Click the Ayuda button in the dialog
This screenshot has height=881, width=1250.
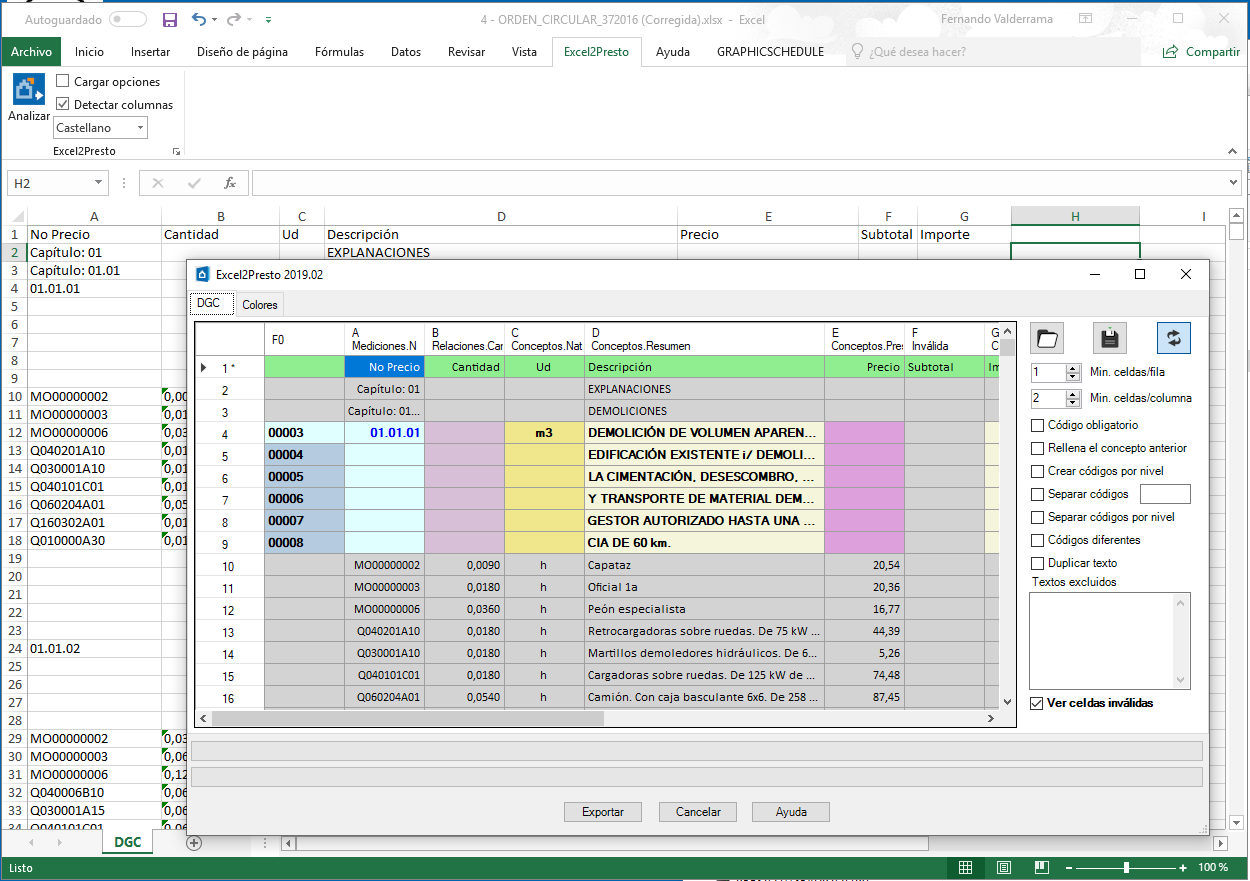pyautogui.click(x=791, y=812)
